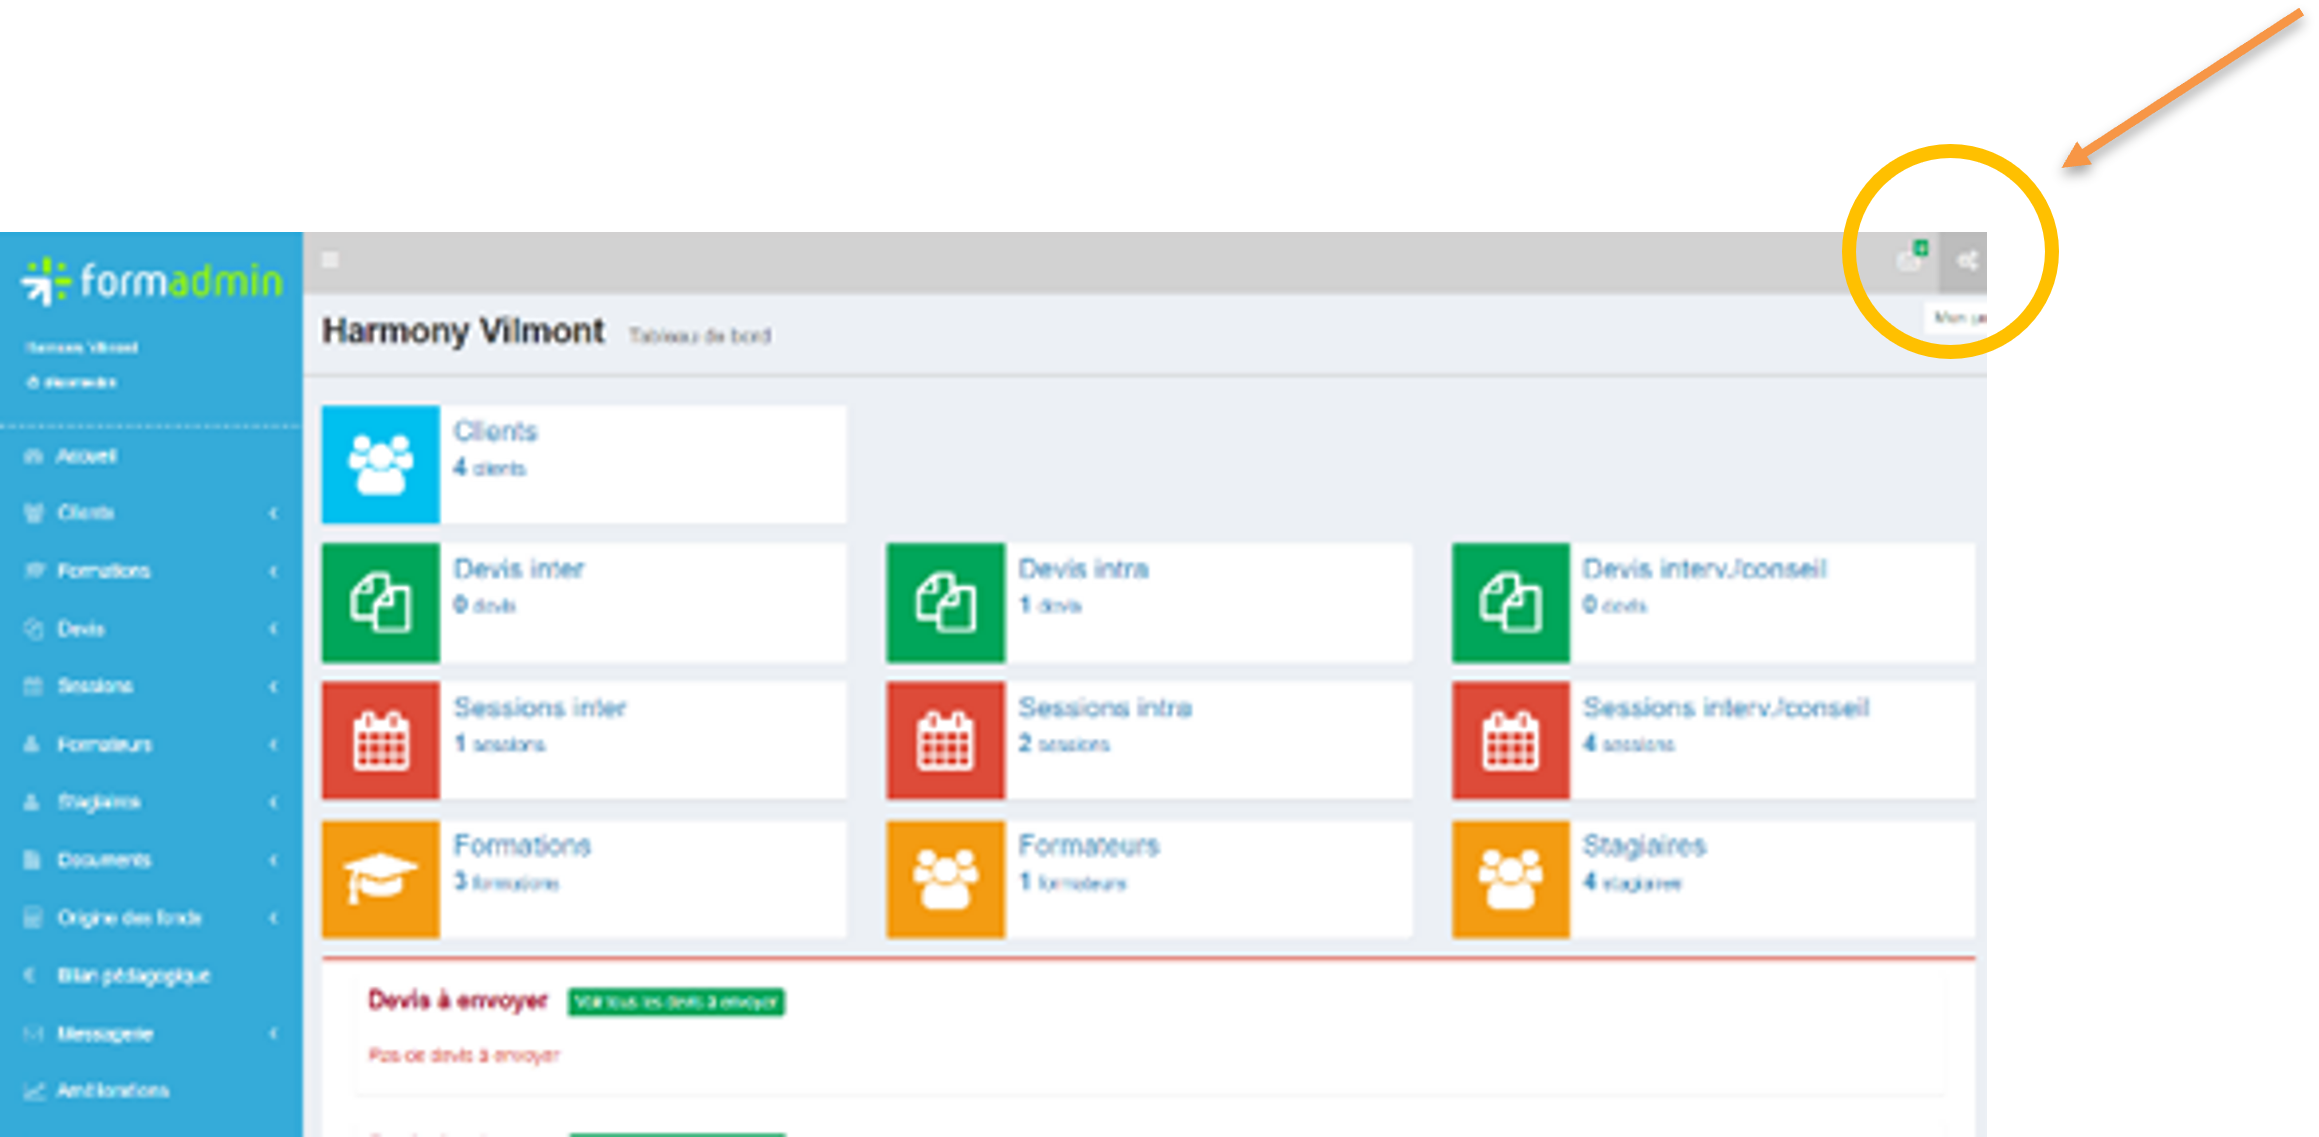Viewport: 2319px width, 1137px height.
Task: Open notifications icon with green badge
Action: point(1910,260)
